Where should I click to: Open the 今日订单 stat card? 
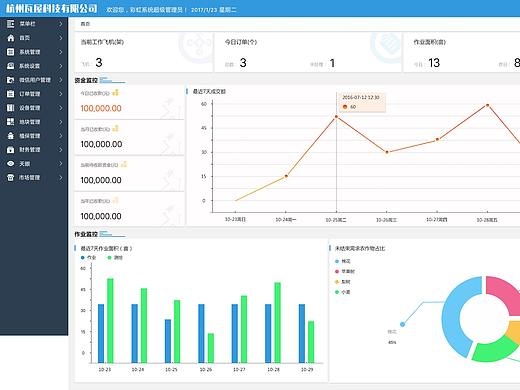tap(308, 52)
